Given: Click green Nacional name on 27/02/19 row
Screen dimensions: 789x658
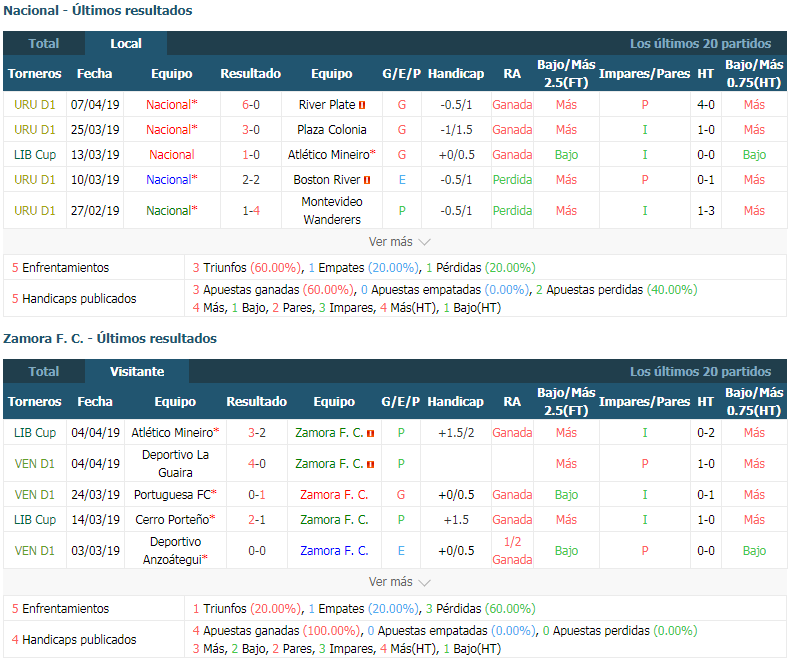Looking at the screenshot, I should (169, 211).
